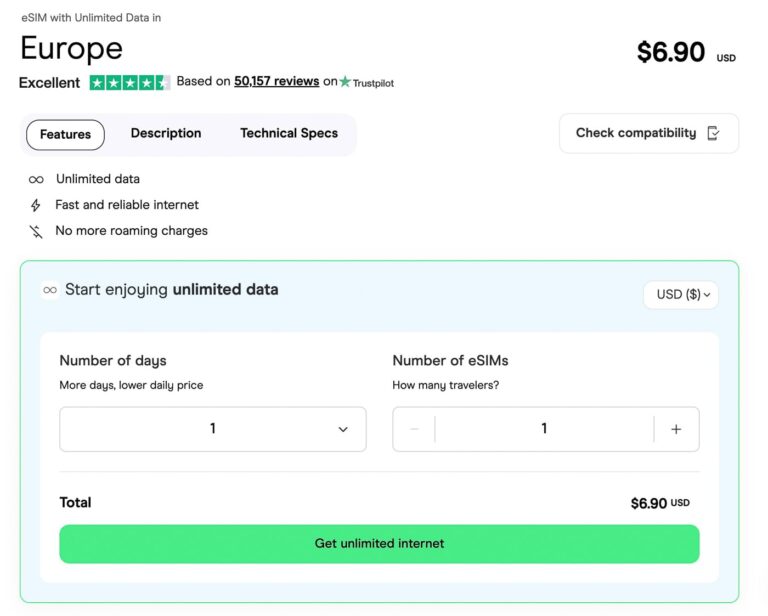Decrease eSIM count with minus button

[414, 429]
